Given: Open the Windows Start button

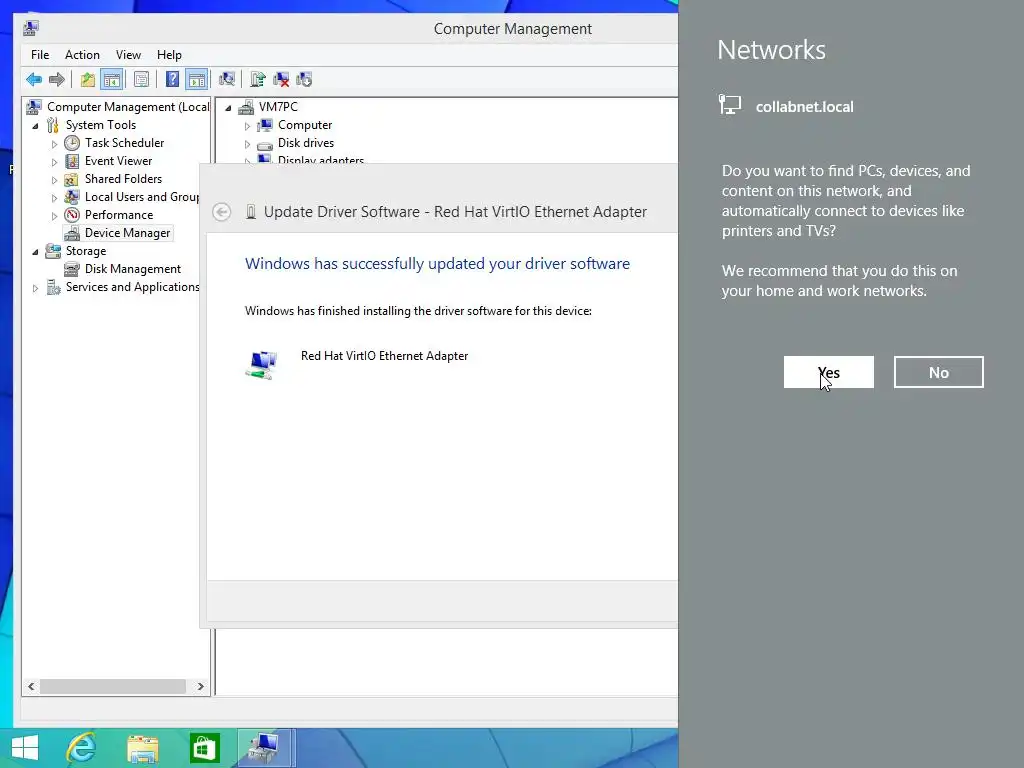Looking at the screenshot, I should (25, 748).
